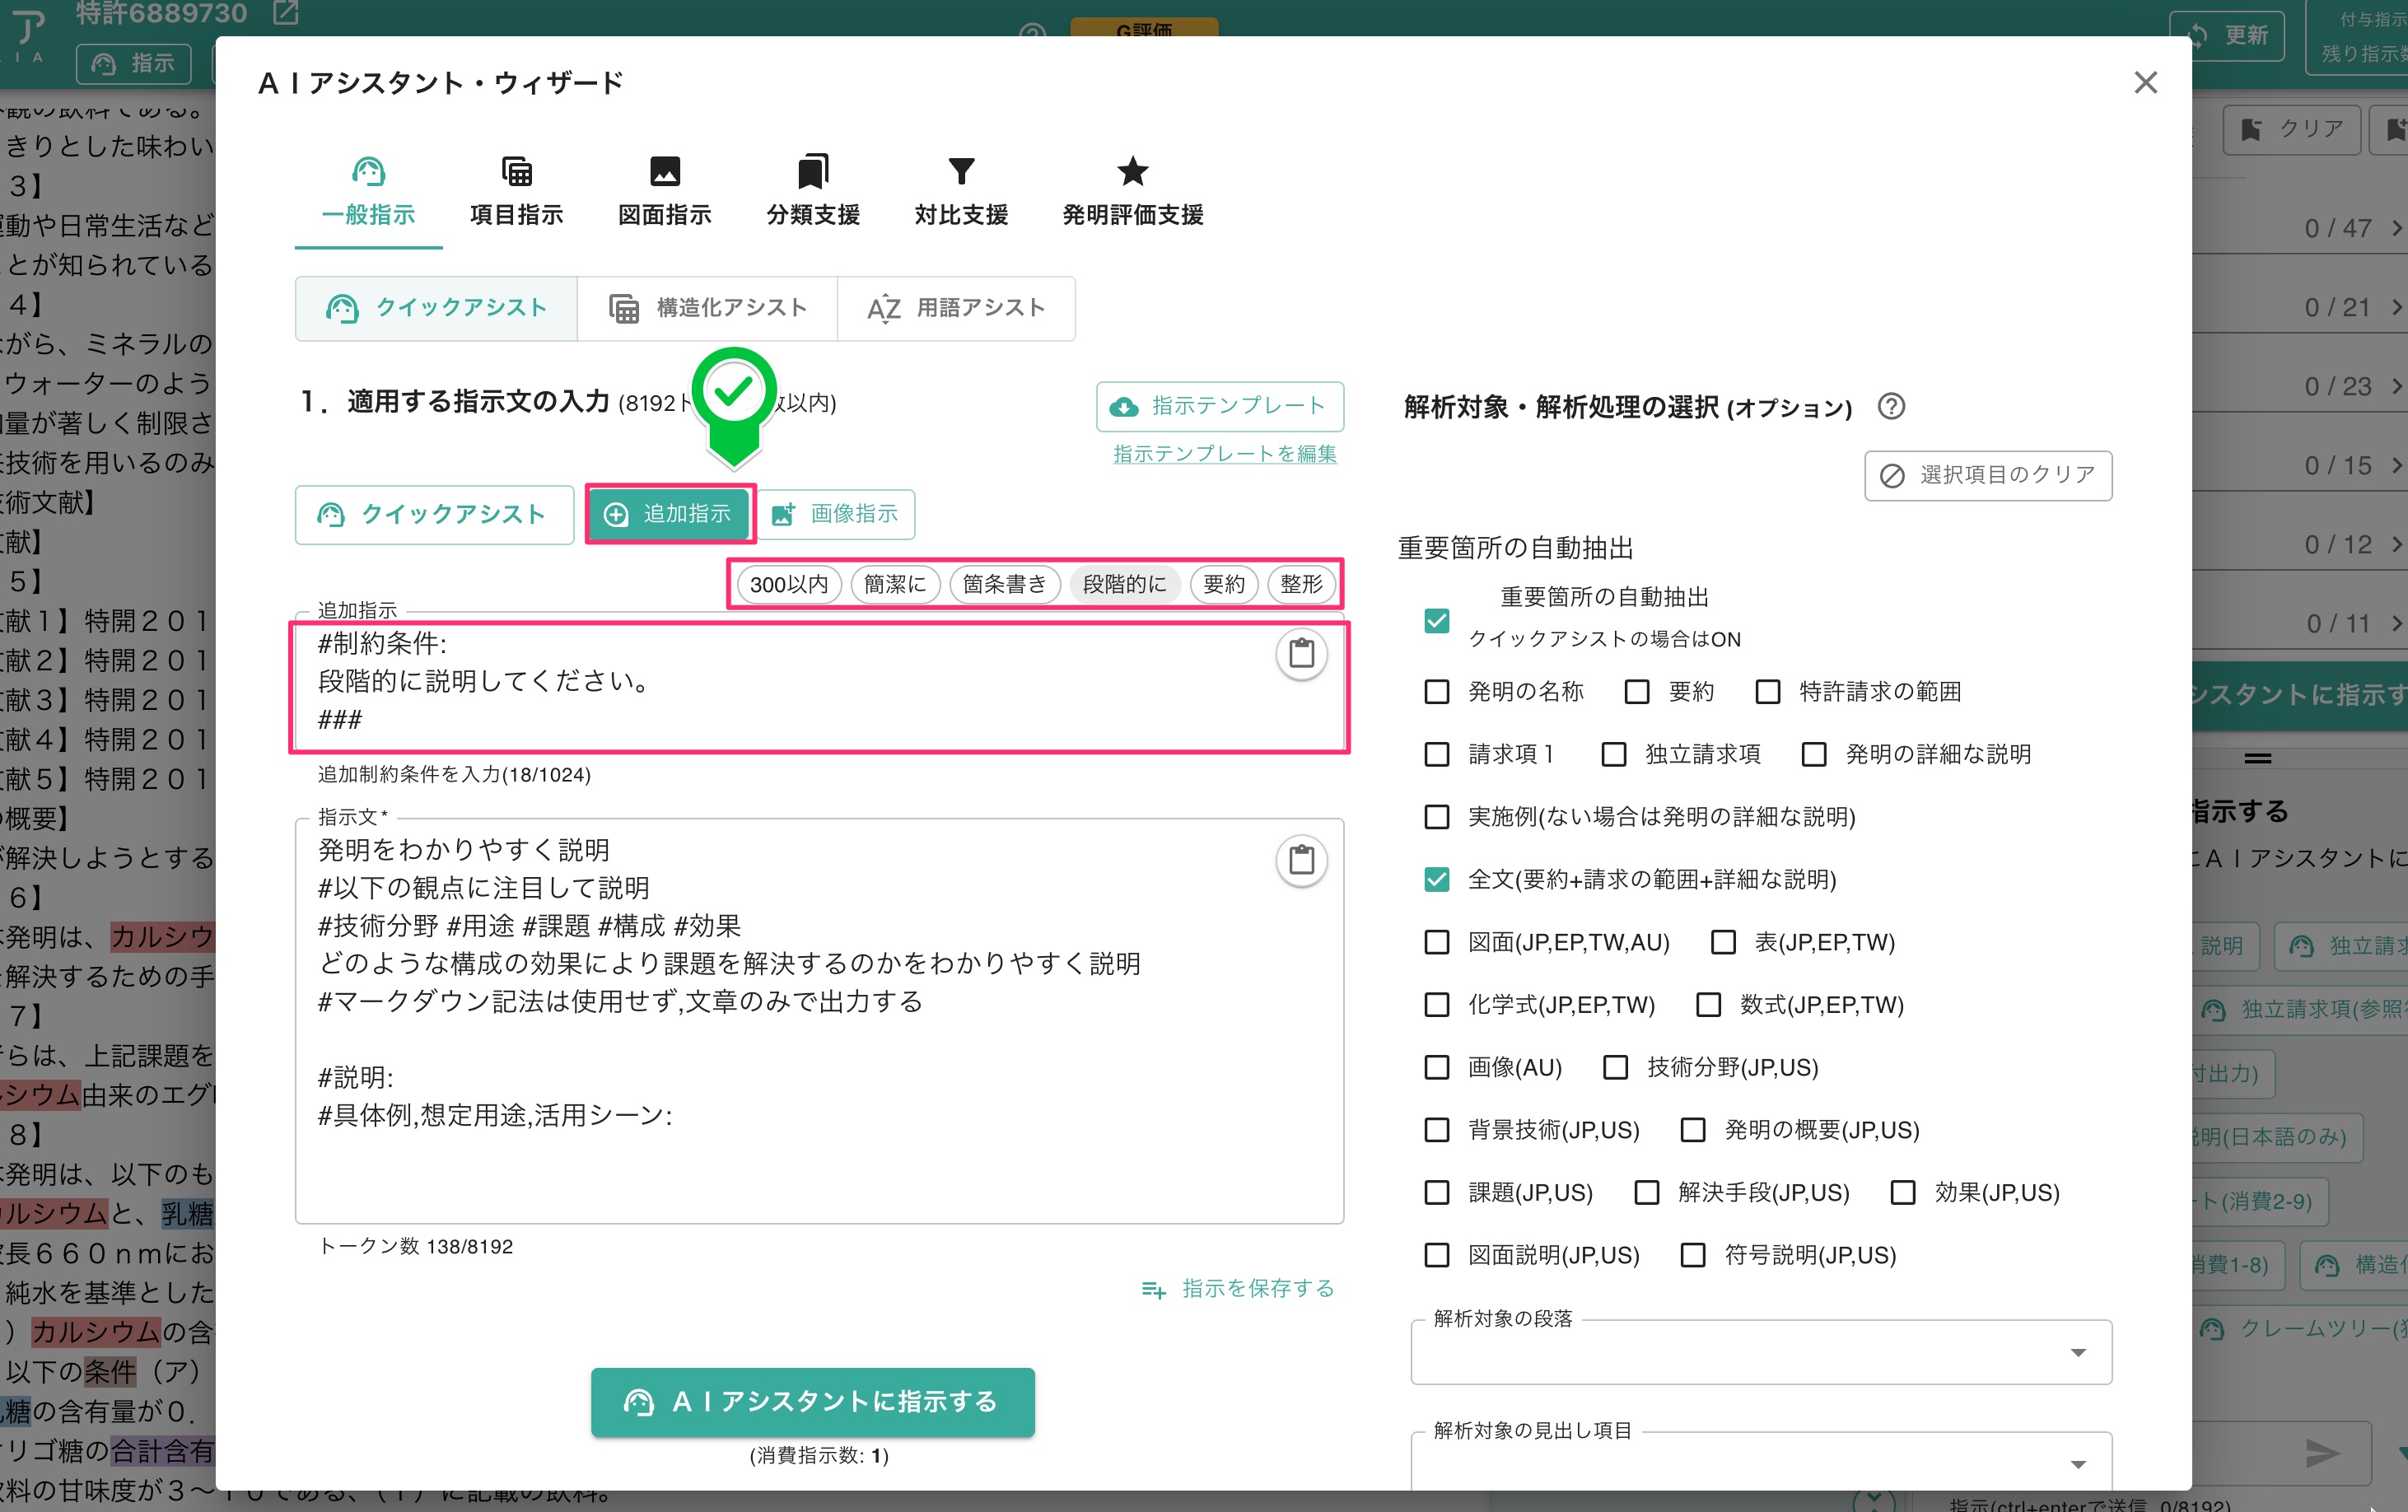Viewport: 2408px width, 1512px height.
Task: Check the 発明の概要(JP,US) checkbox
Action: [x=1692, y=1130]
